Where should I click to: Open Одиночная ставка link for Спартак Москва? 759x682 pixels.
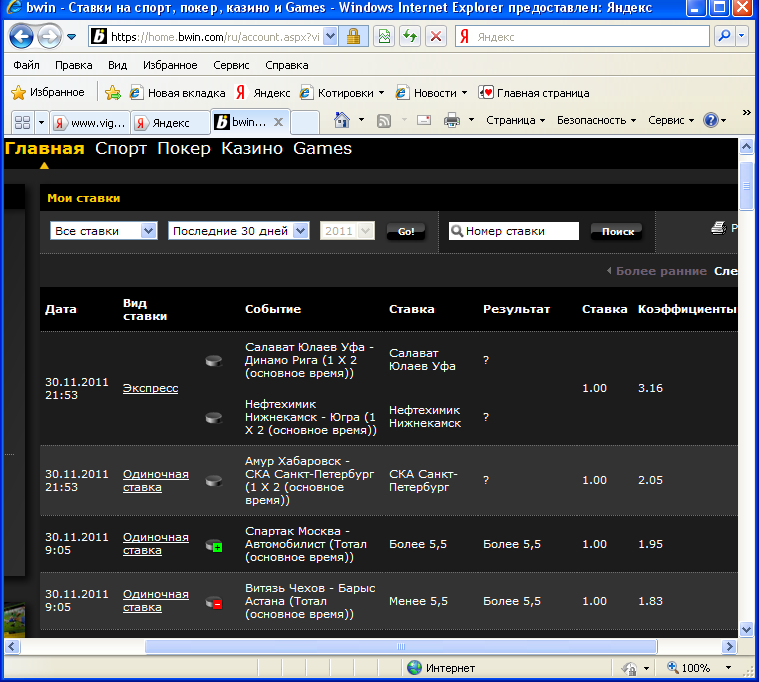pyautogui.click(x=155, y=544)
